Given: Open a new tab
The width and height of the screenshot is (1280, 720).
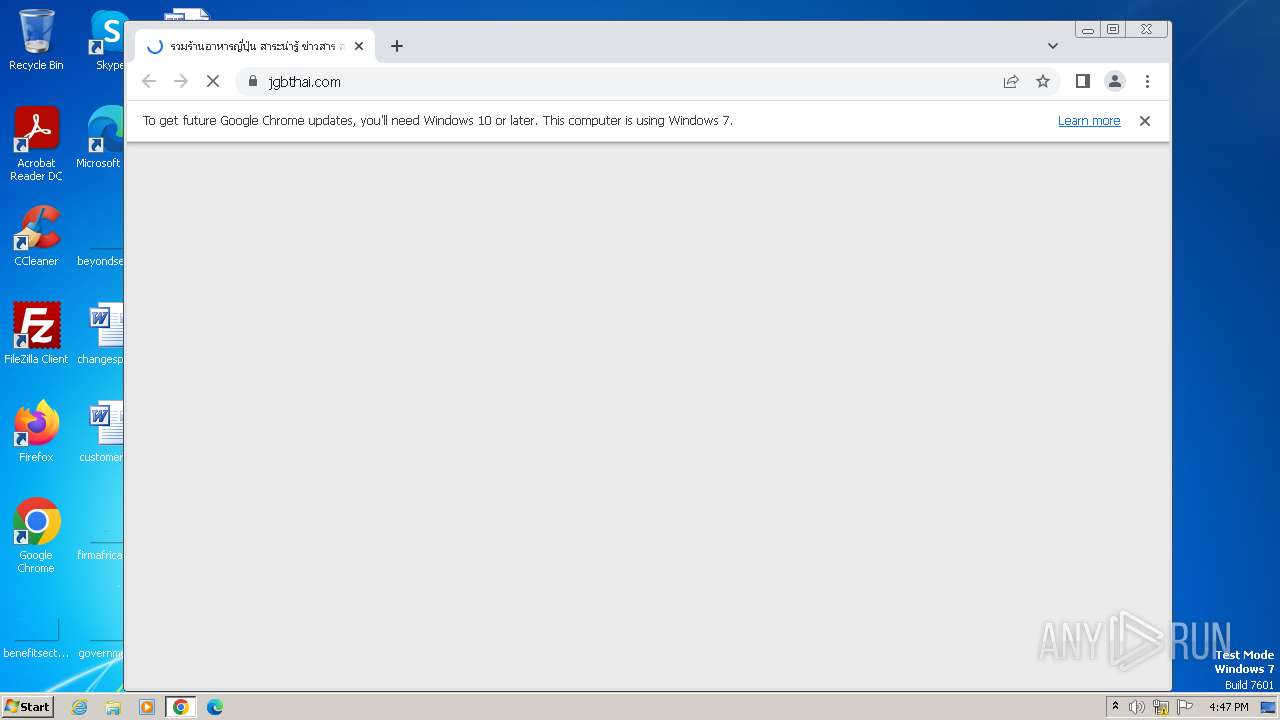Looking at the screenshot, I should pos(397,46).
